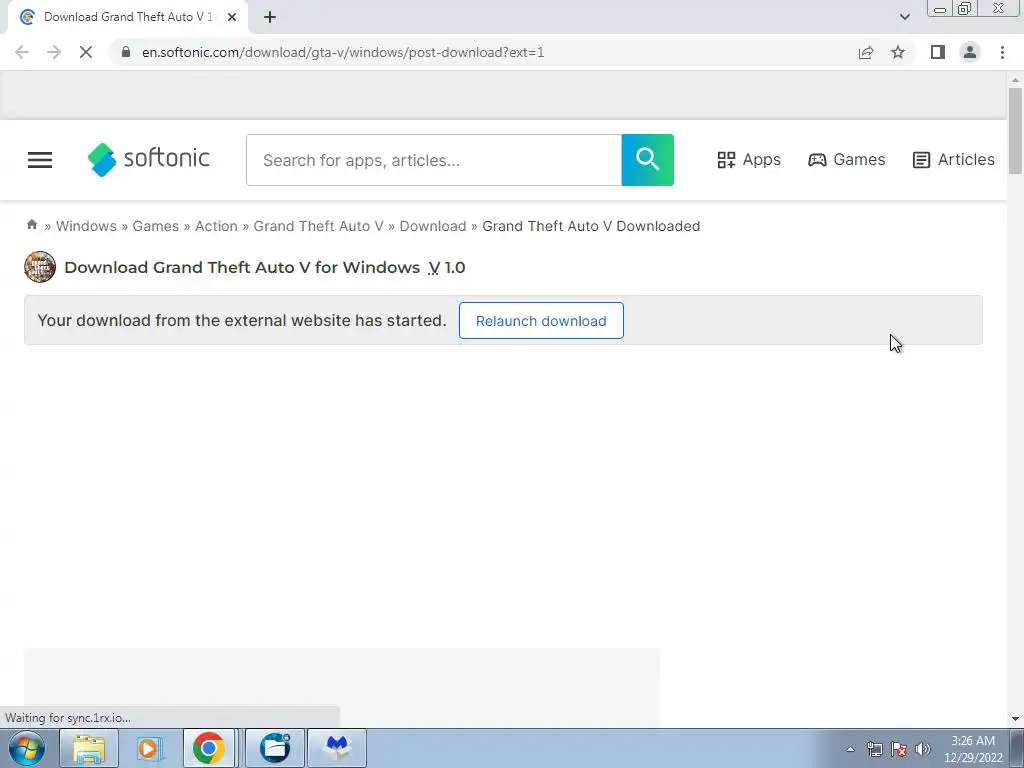The height and width of the screenshot is (768, 1024).
Task: Click the home icon in the breadcrumb
Action: [x=32, y=225]
